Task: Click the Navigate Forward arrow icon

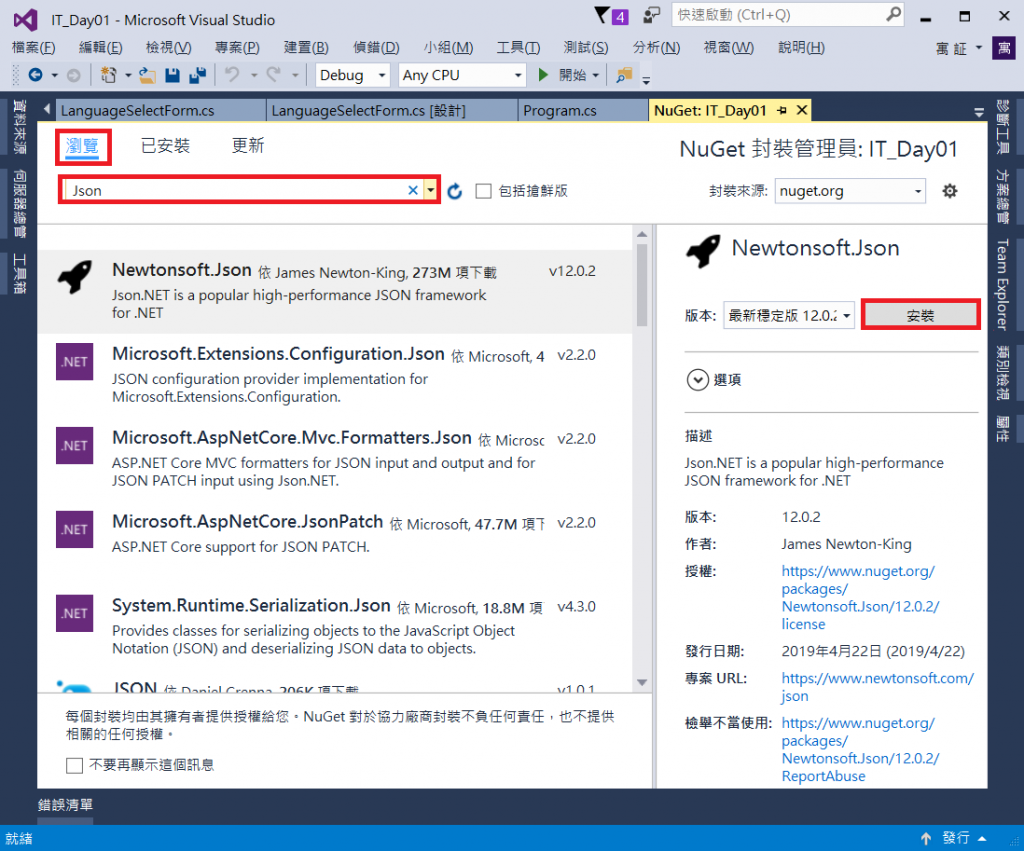Action: [x=74, y=76]
